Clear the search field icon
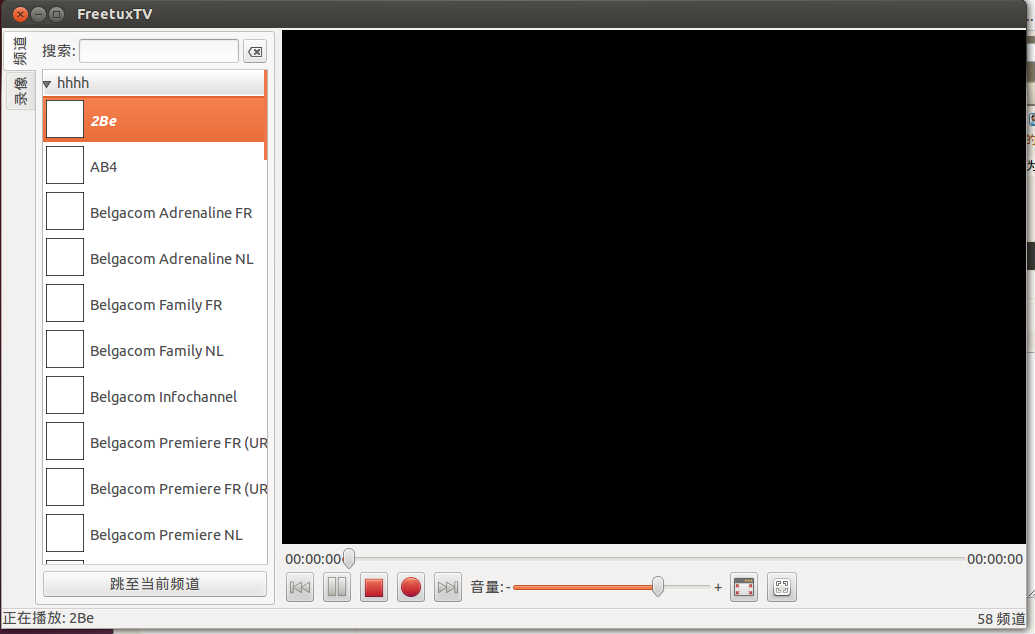 pyautogui.click(x=255, y=52)
